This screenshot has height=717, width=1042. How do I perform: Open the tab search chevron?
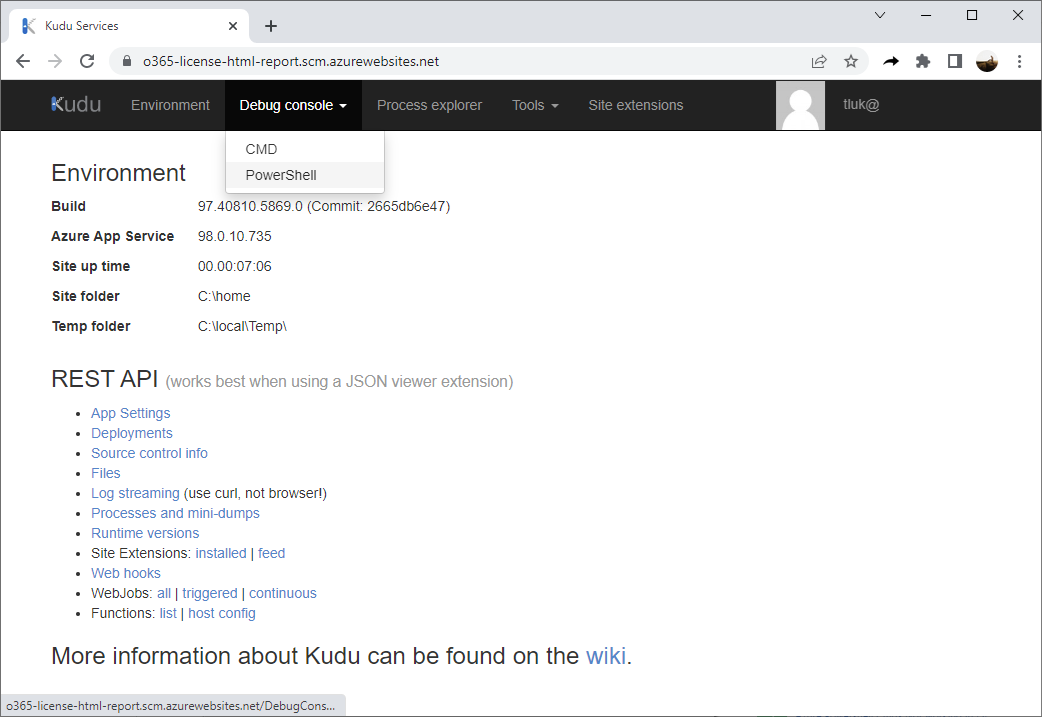880,15
